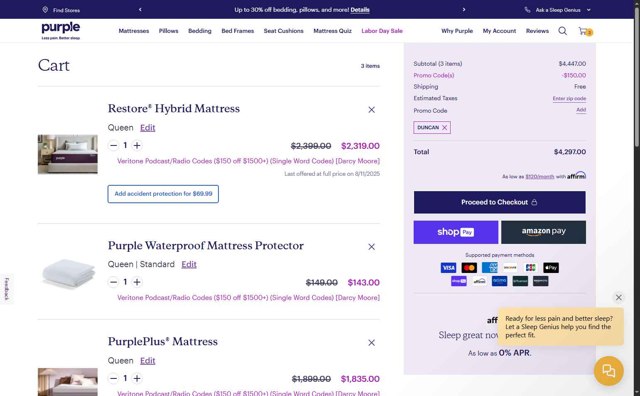Show next promo banner with right arrow
The height and width of the screenshot is (396, 640).
pyautogui.click(x=464, y=9)
